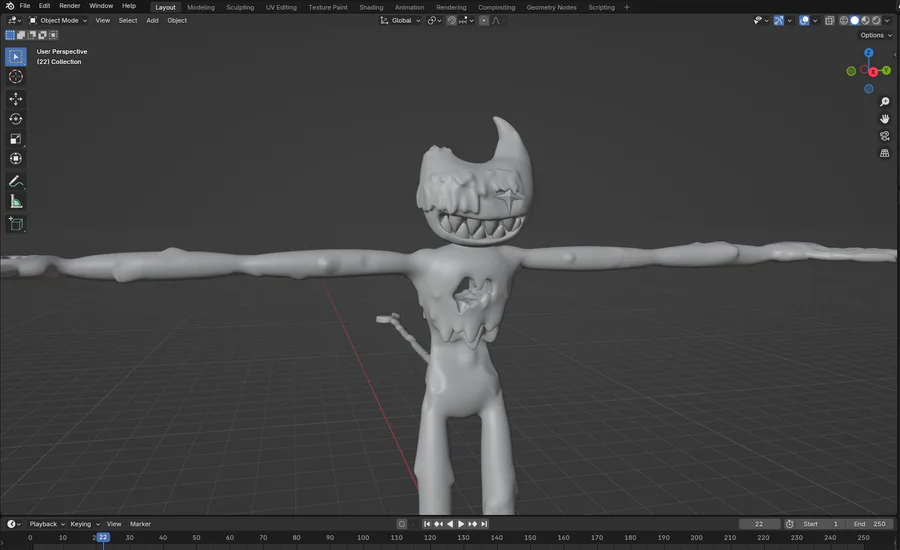This screenshot has width=900, height=550.
Task: Select the Add Cube tool
Action: pos(16,224)
